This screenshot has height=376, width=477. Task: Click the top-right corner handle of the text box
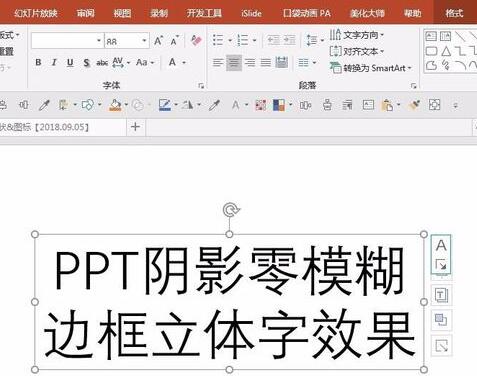(x=424, y=234)
